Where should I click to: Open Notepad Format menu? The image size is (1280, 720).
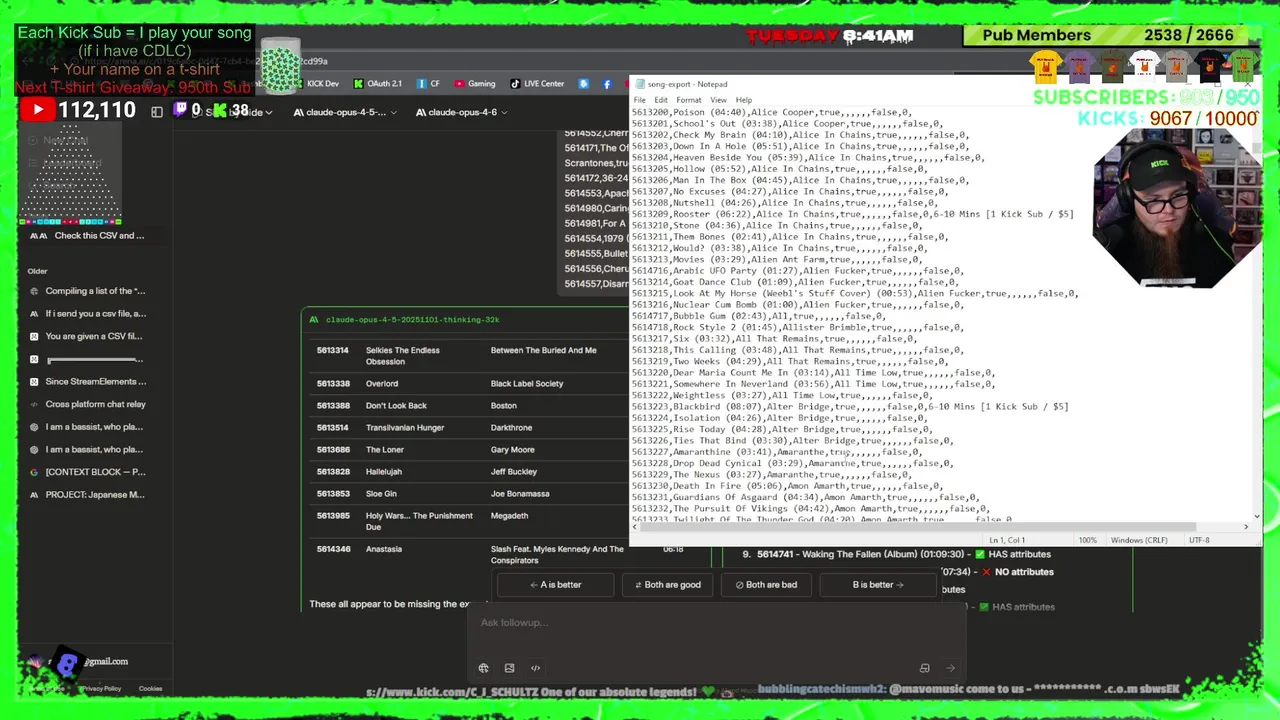tap(688, 100)
